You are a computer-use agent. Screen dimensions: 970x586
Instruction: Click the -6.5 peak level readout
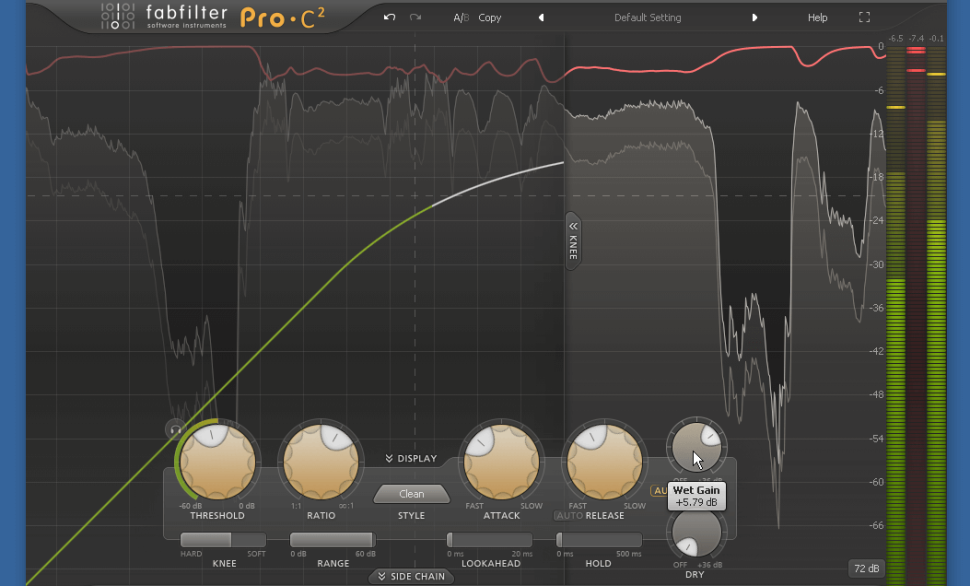(x=896, y=38)
